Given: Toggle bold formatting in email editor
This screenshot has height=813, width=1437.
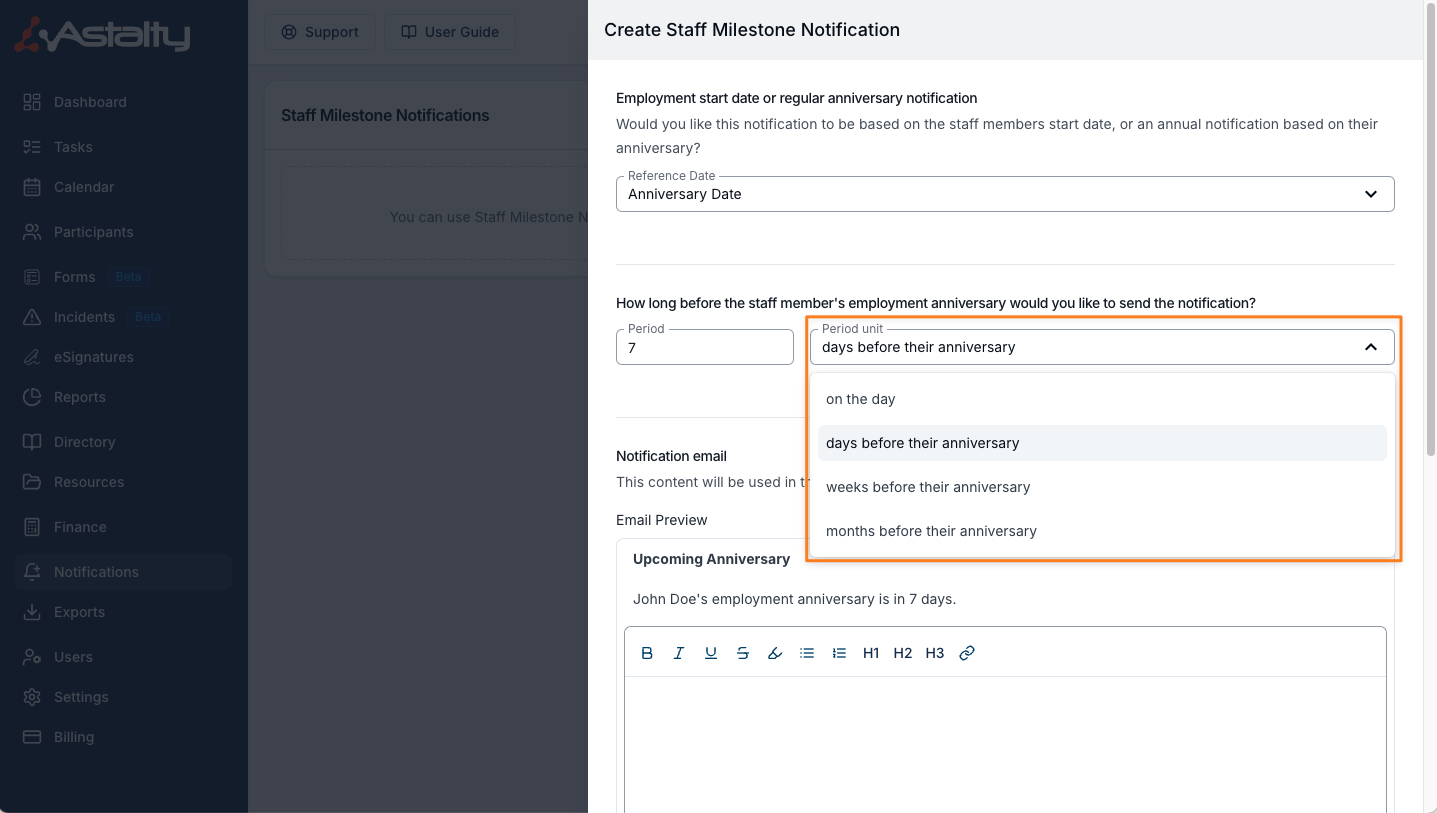Looking at the screenshot, I should pos(647,653).
